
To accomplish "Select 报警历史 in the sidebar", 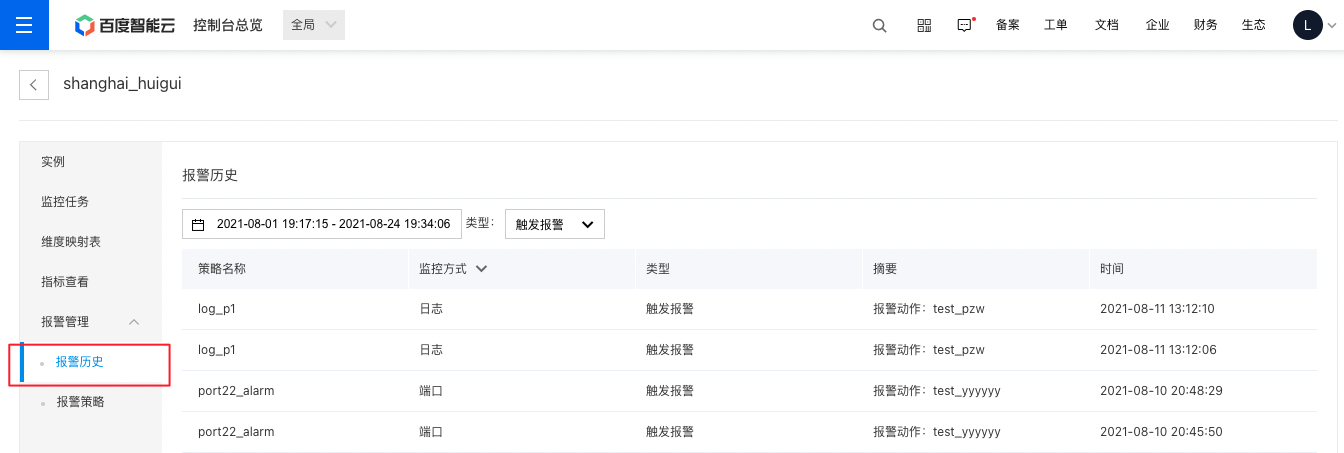I will 80,362.
